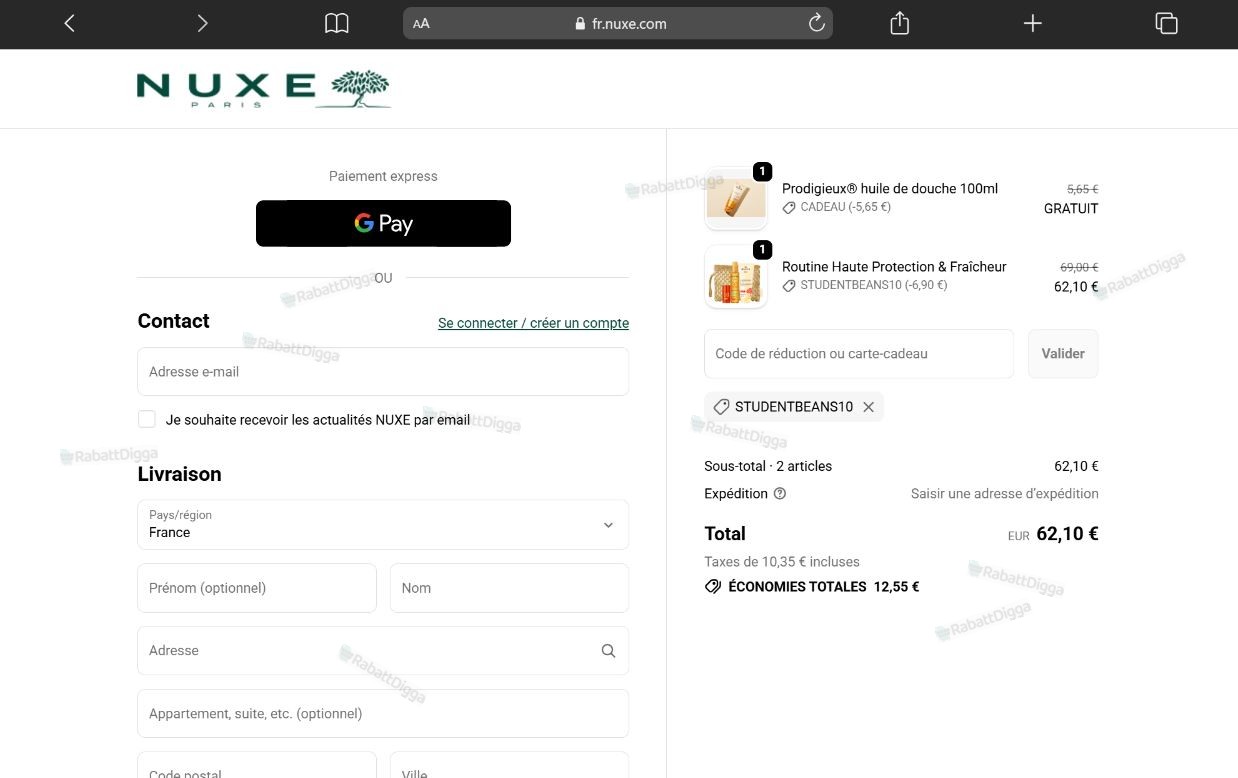Click the Valider discount button

(1063, 354)
